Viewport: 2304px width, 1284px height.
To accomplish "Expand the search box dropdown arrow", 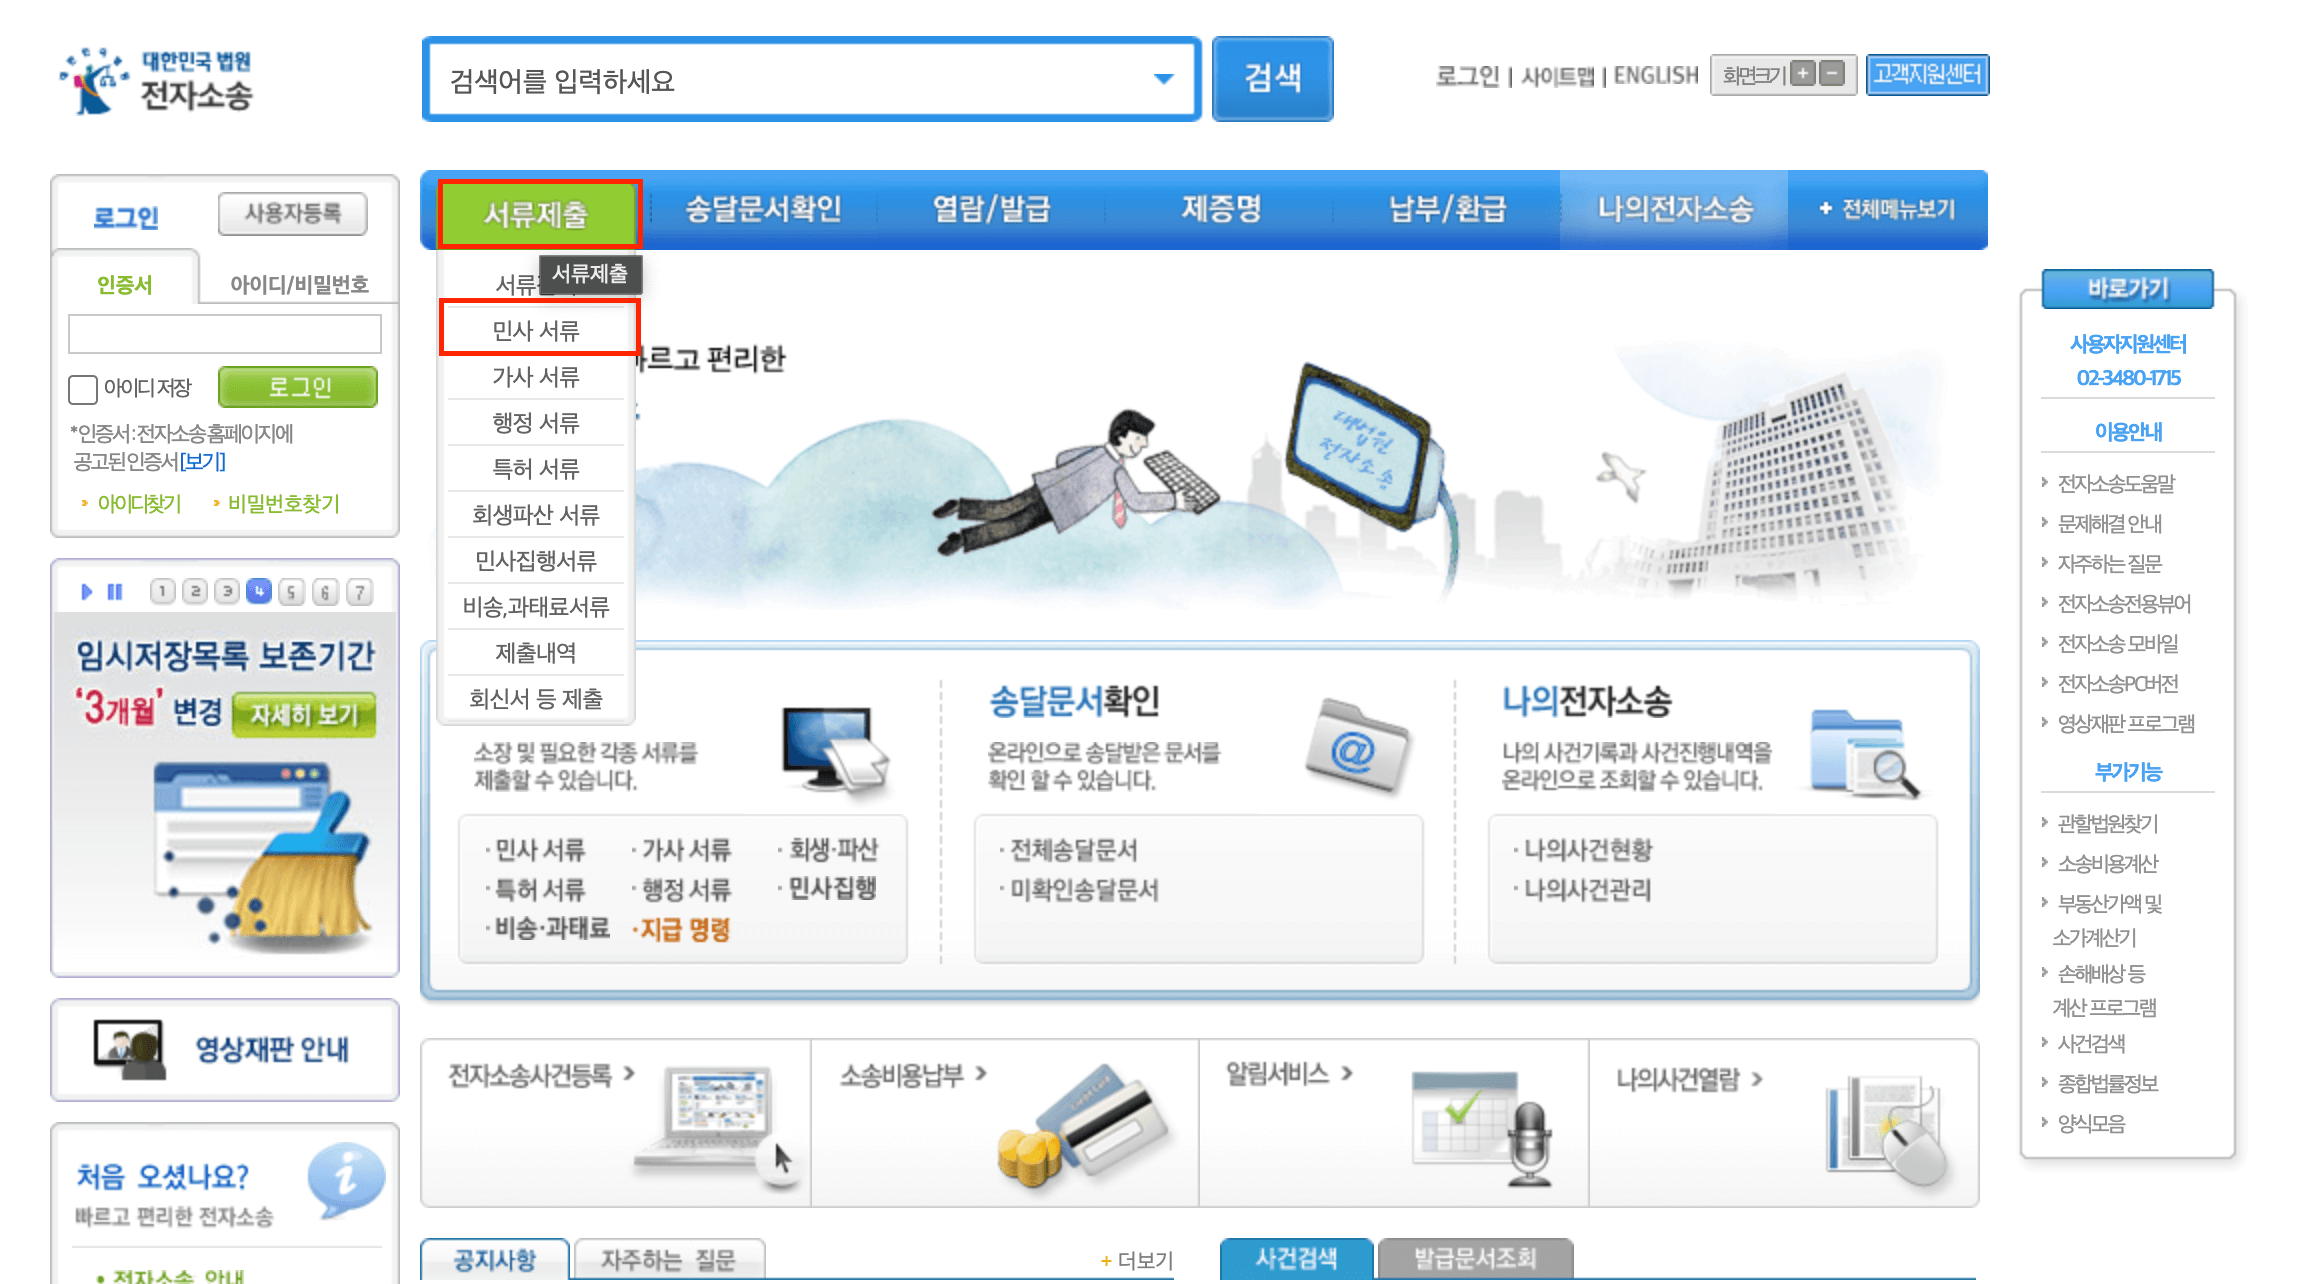I will (x=1163, y=79).
